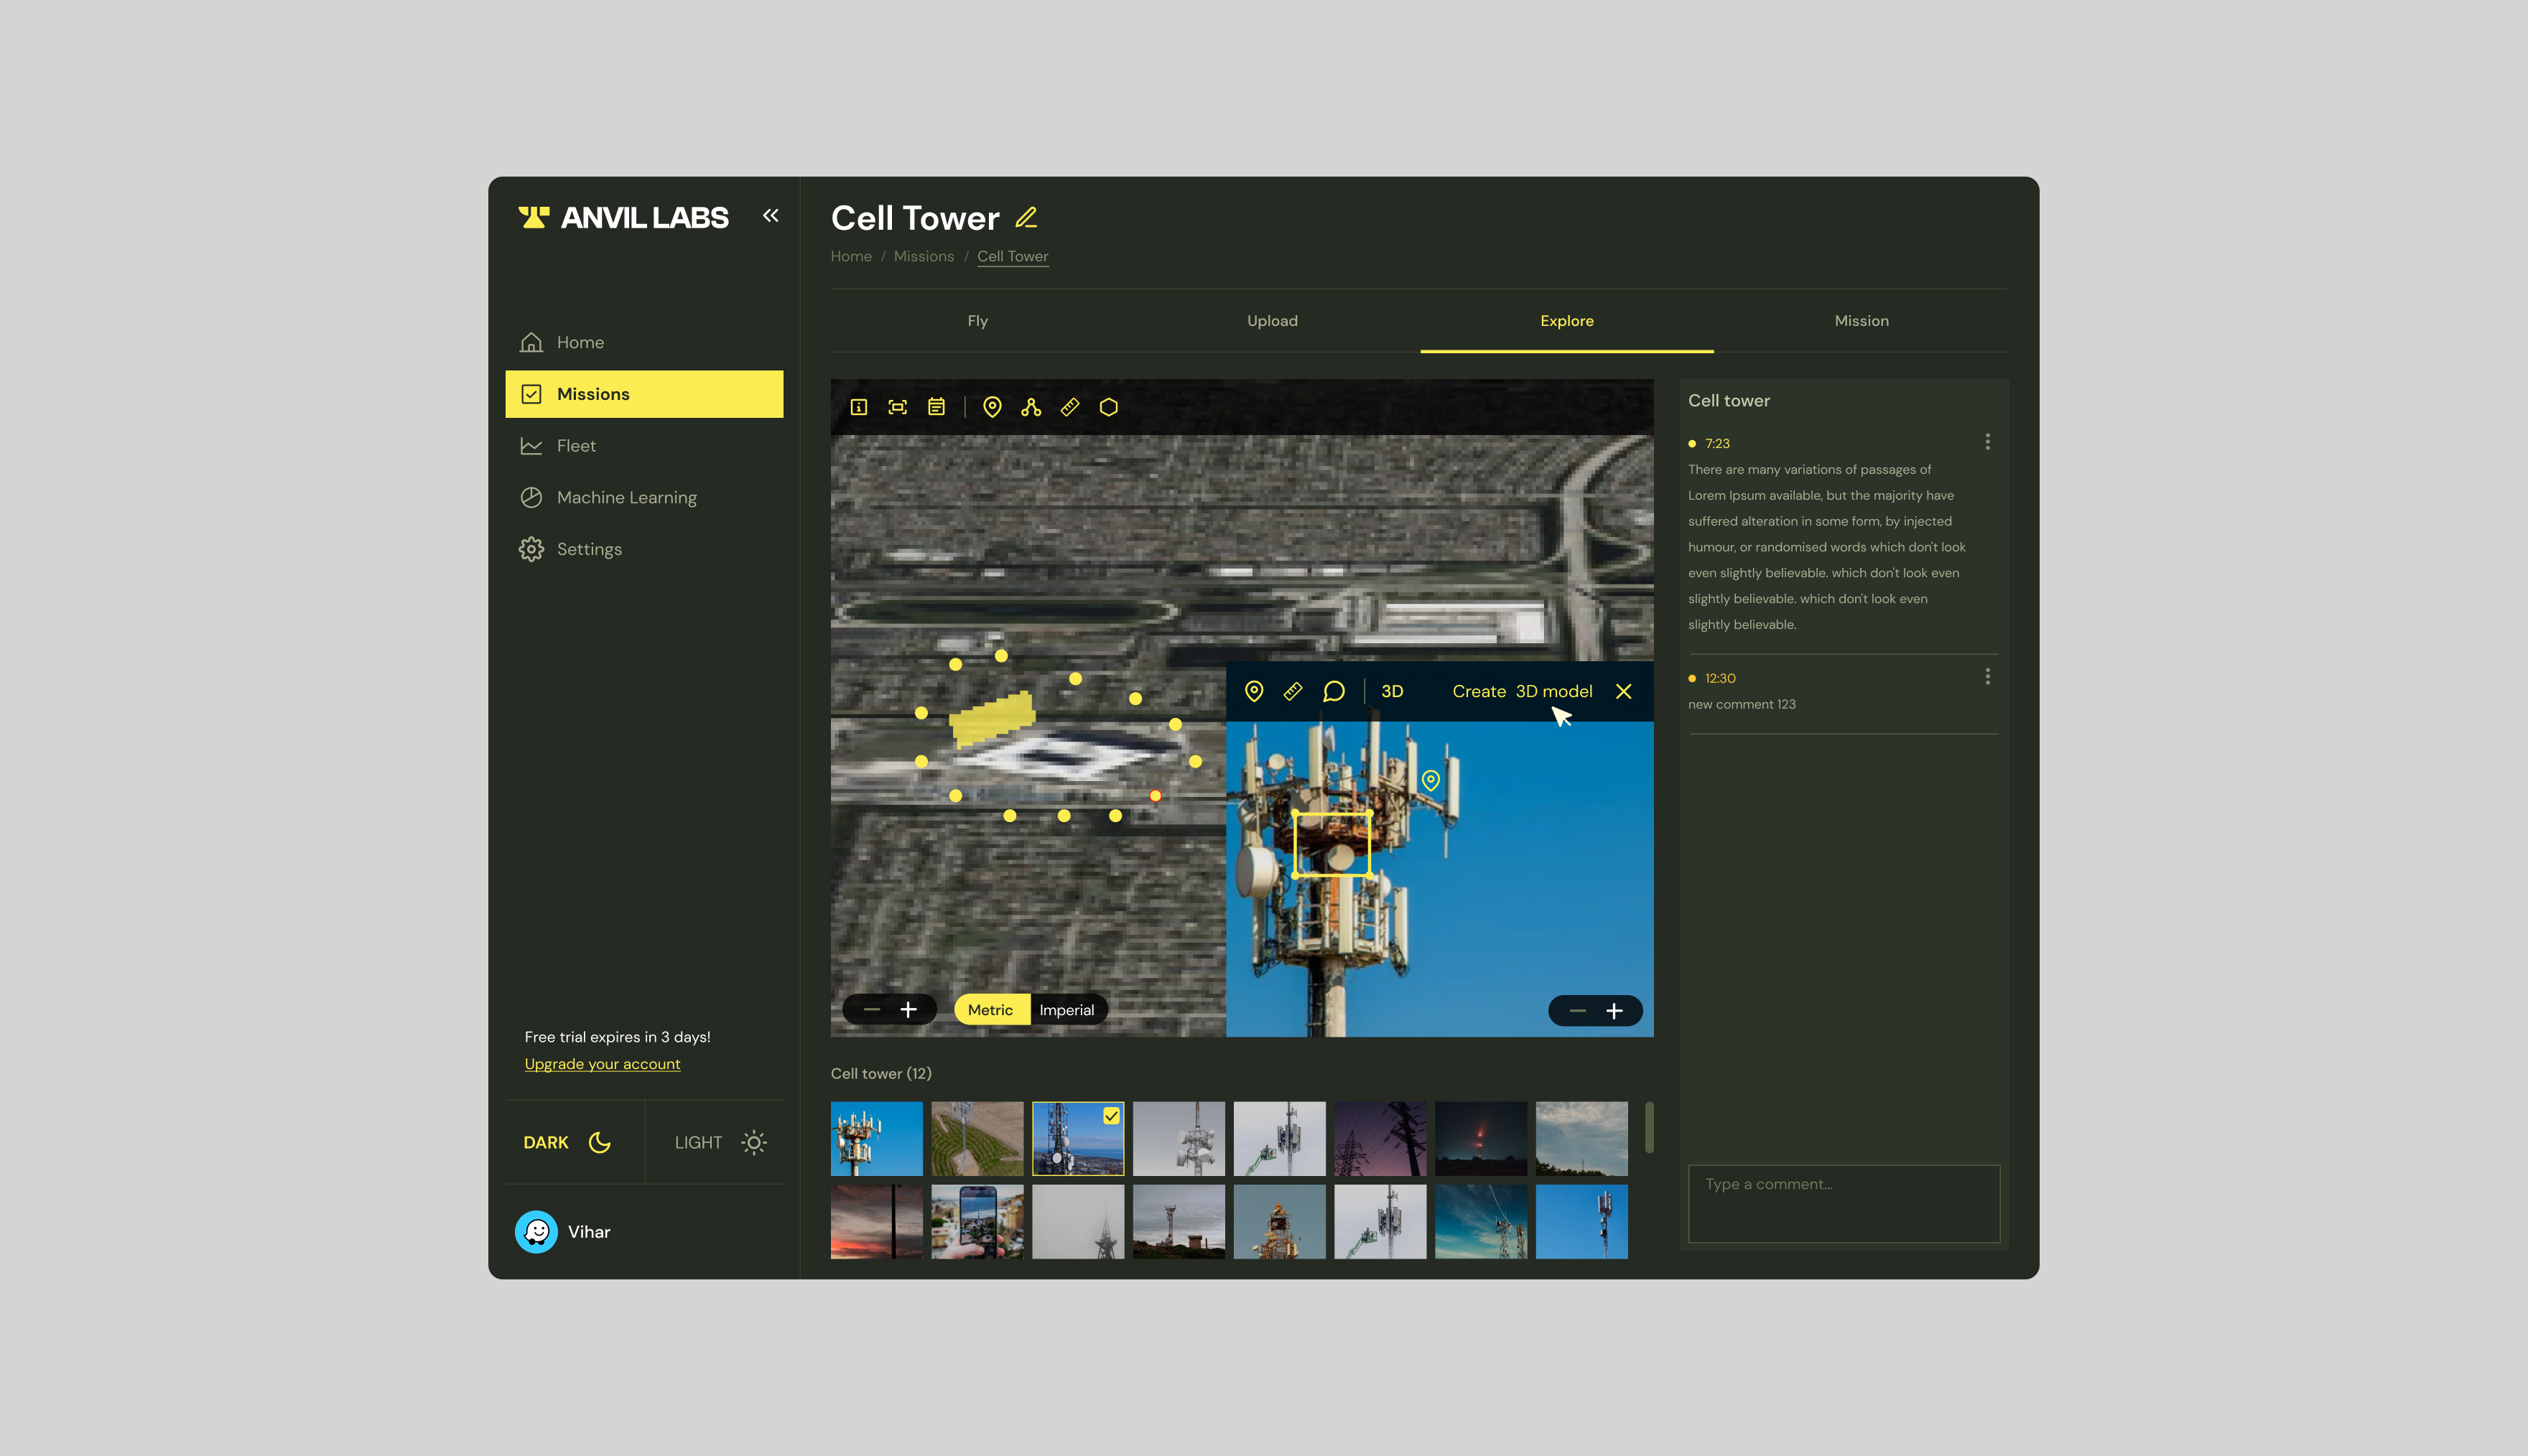This screenshot has height=1456, width=2528.
Task: Uncheck the selected thumbnail's checkbox
Action: pyautogui.click(x=1111, y=1115)
